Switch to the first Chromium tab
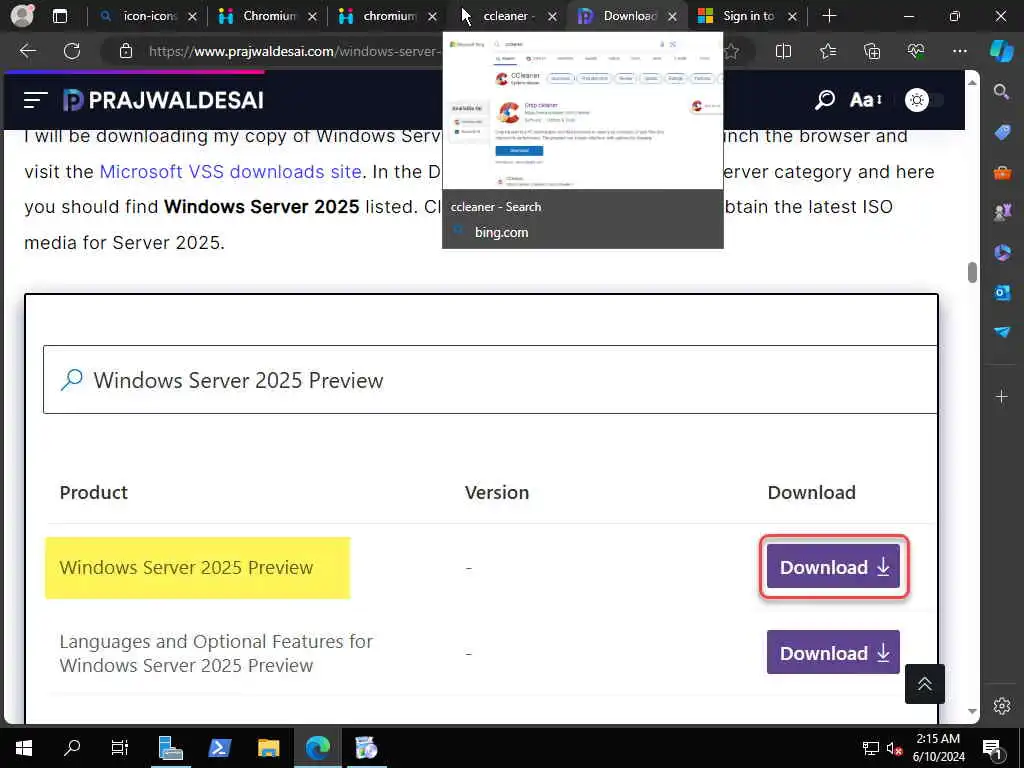 coord(270,16)
